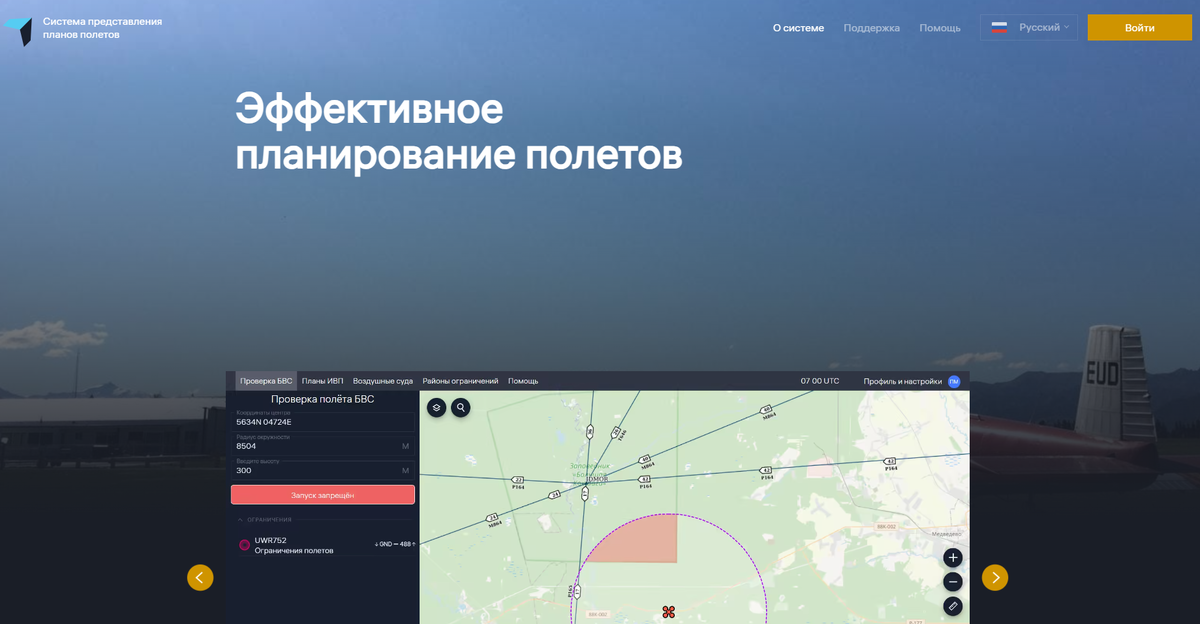
Task: Click the IDMOR waypoint label on map
Action: [x=596, y=479]
